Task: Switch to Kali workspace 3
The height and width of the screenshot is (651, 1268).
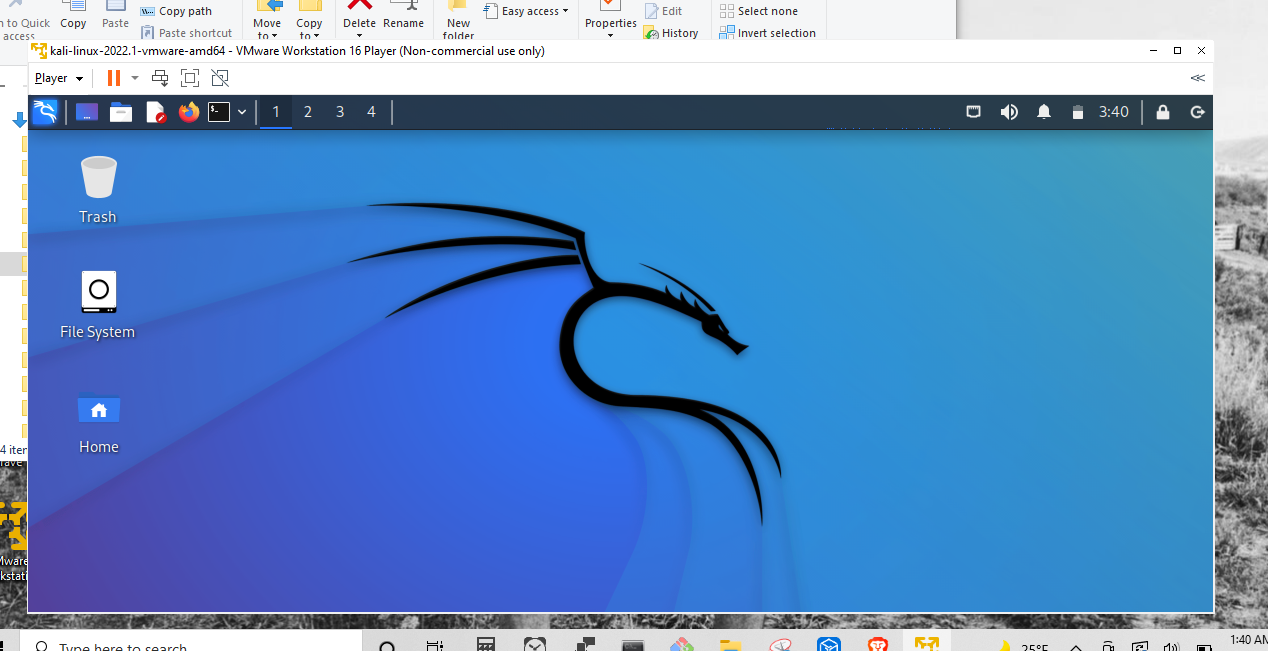Action: (340, 112)
